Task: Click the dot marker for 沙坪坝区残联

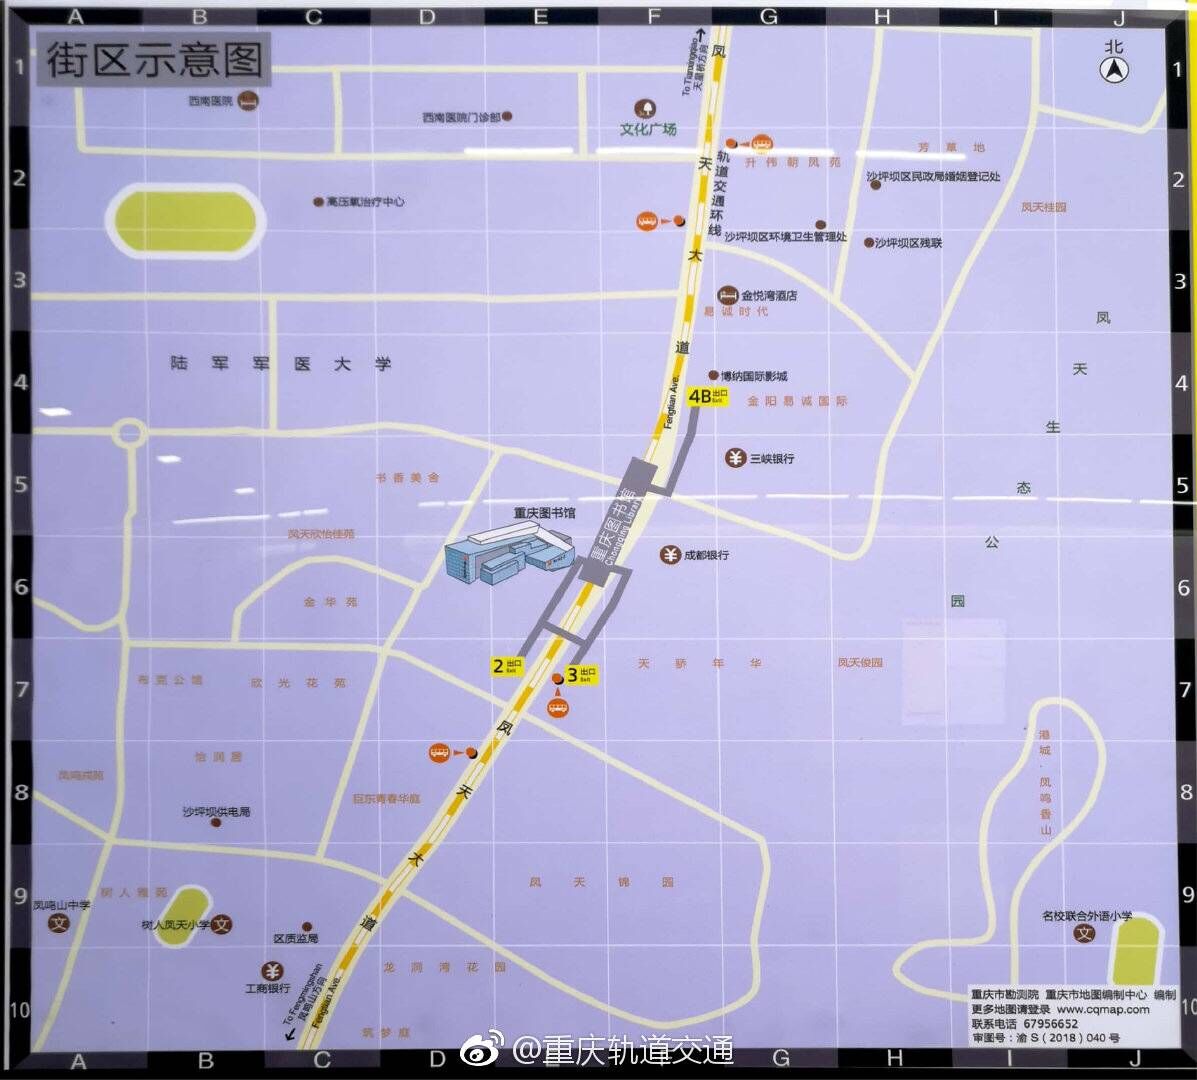Action: tap(869, 243)
